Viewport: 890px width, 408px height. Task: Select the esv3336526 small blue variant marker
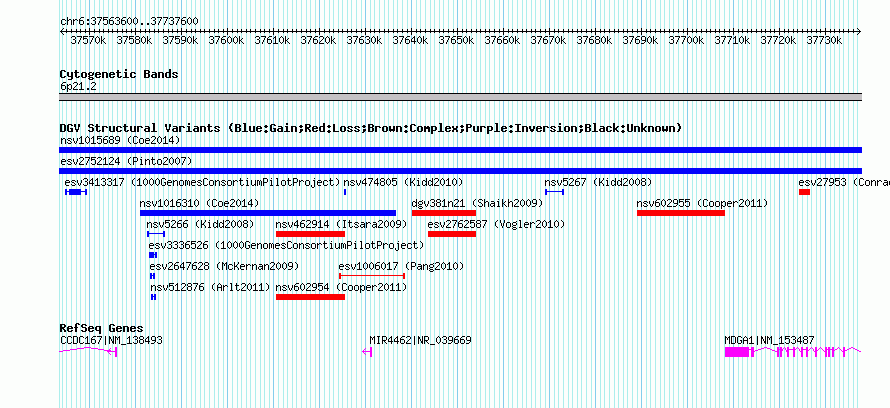pos(153,255)
